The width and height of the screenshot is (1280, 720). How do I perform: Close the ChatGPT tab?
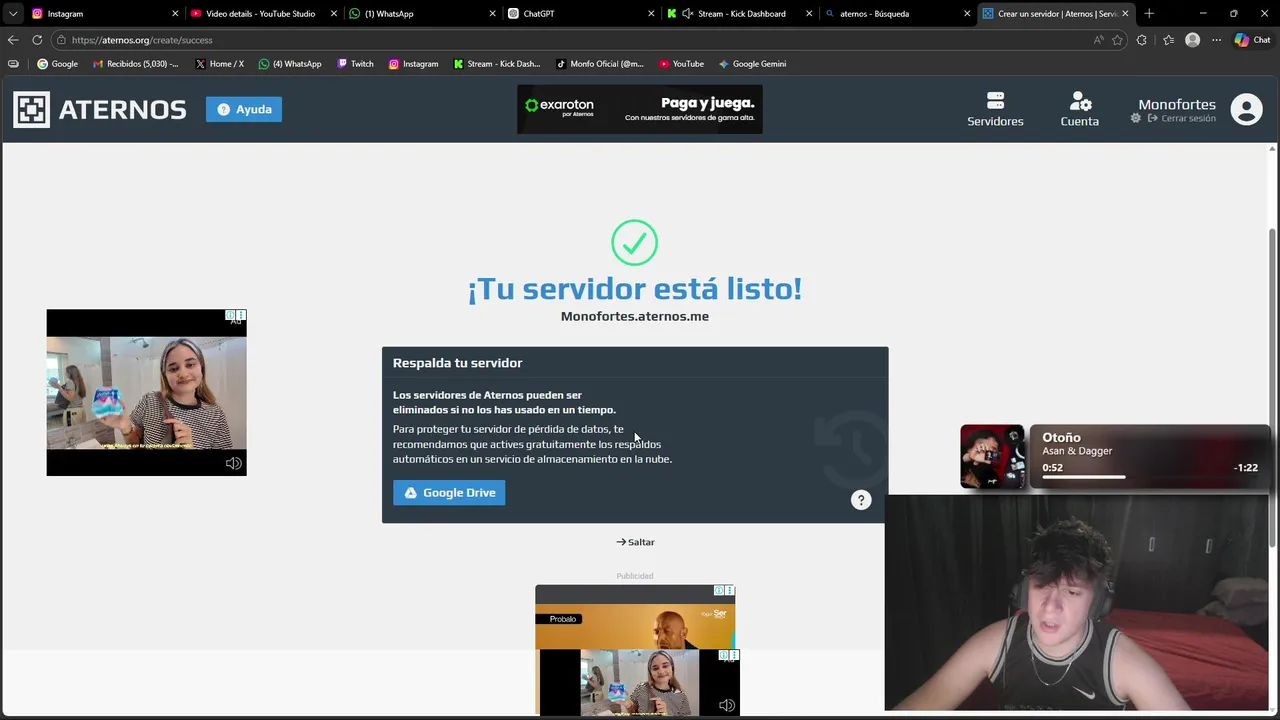click(651, 13)
